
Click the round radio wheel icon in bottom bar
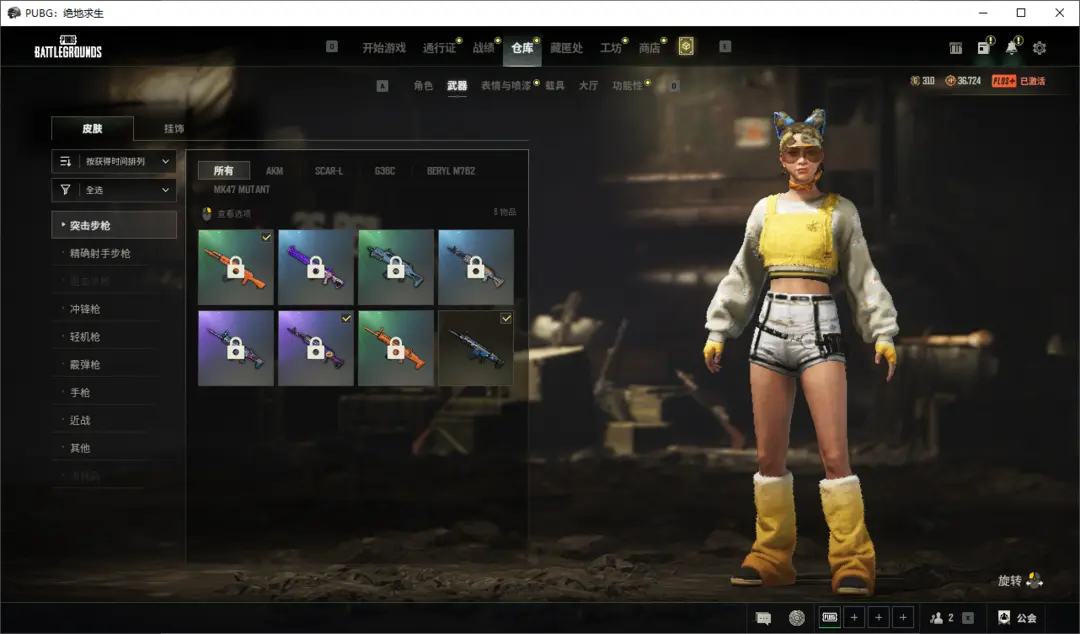click(797, 618)
